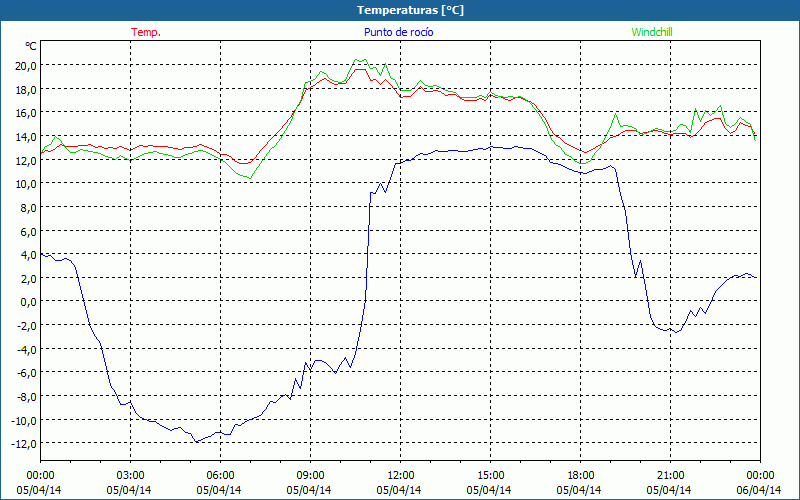800x500 pixels.
Task: Click the Temperaturas [°C] chart title
Action: tap(410, 10)
